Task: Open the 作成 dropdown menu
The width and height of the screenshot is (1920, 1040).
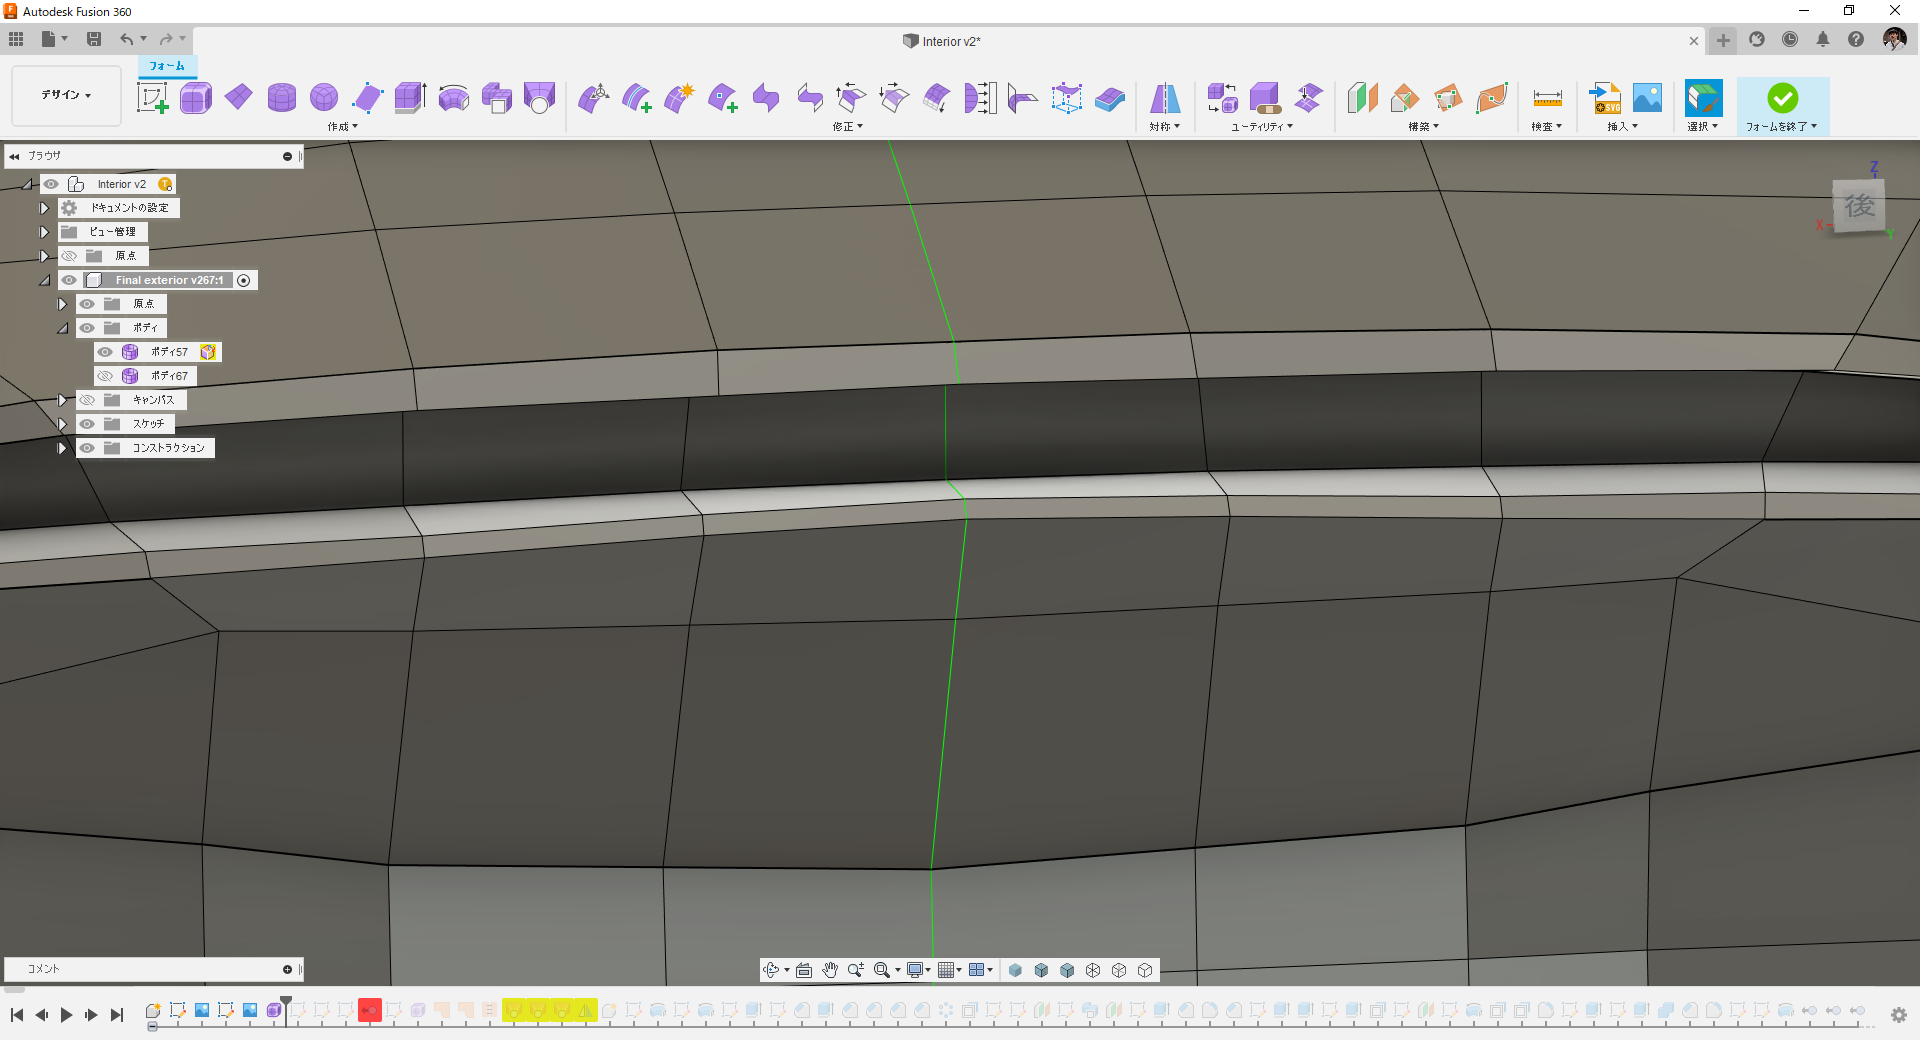Action: [341, 127]
